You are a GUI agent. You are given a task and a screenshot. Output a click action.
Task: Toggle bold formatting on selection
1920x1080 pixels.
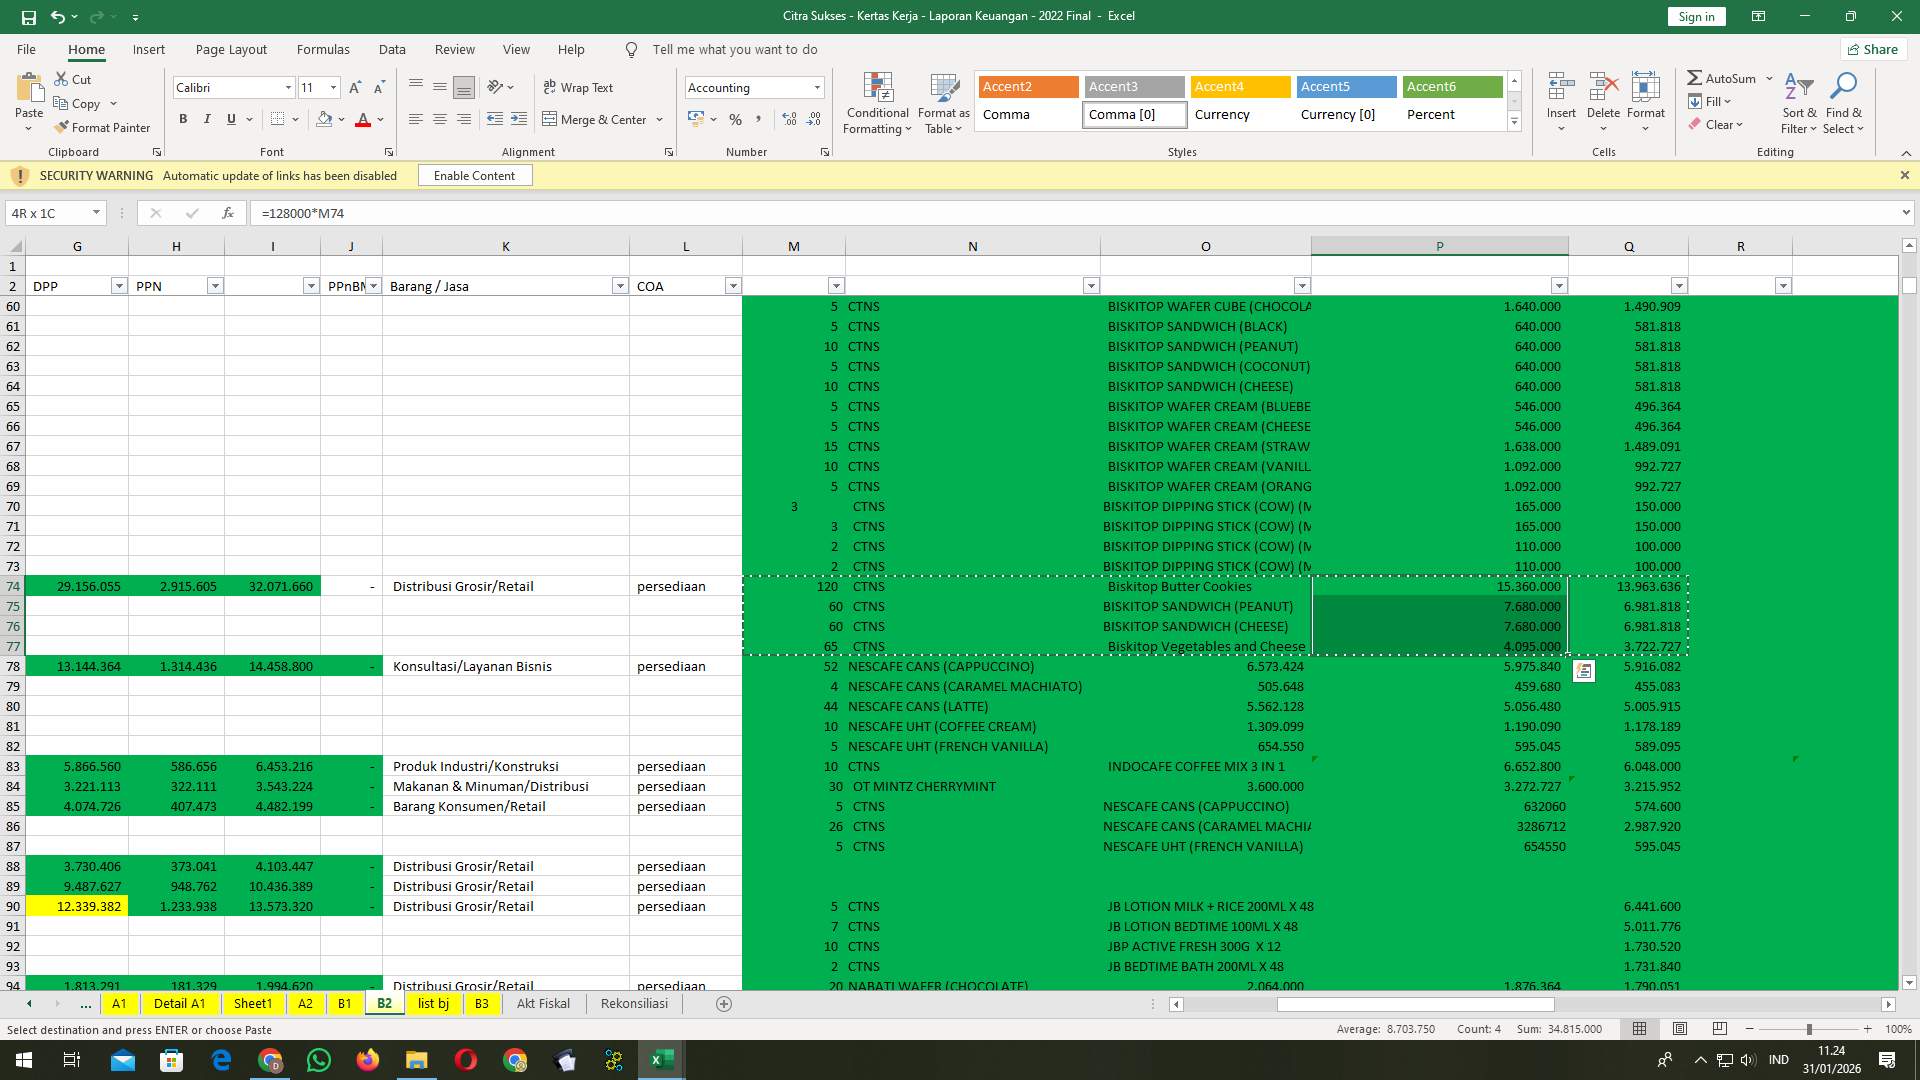click(183, 118)
